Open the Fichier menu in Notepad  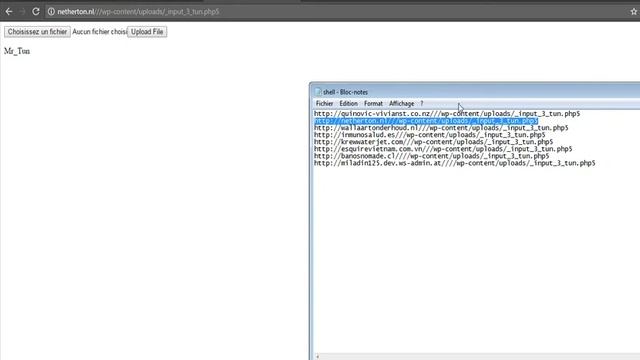(x=324, y=104)
